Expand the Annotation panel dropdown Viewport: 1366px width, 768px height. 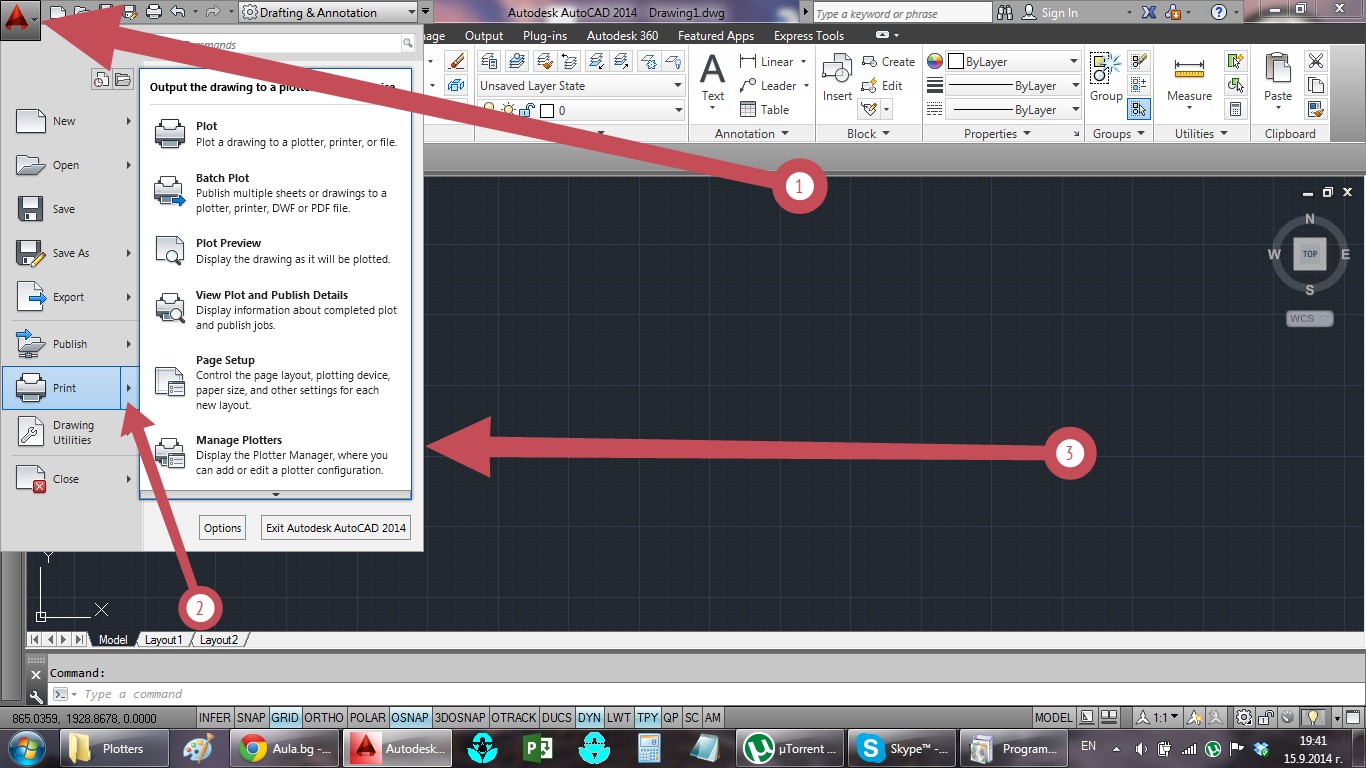coord(751,133)
